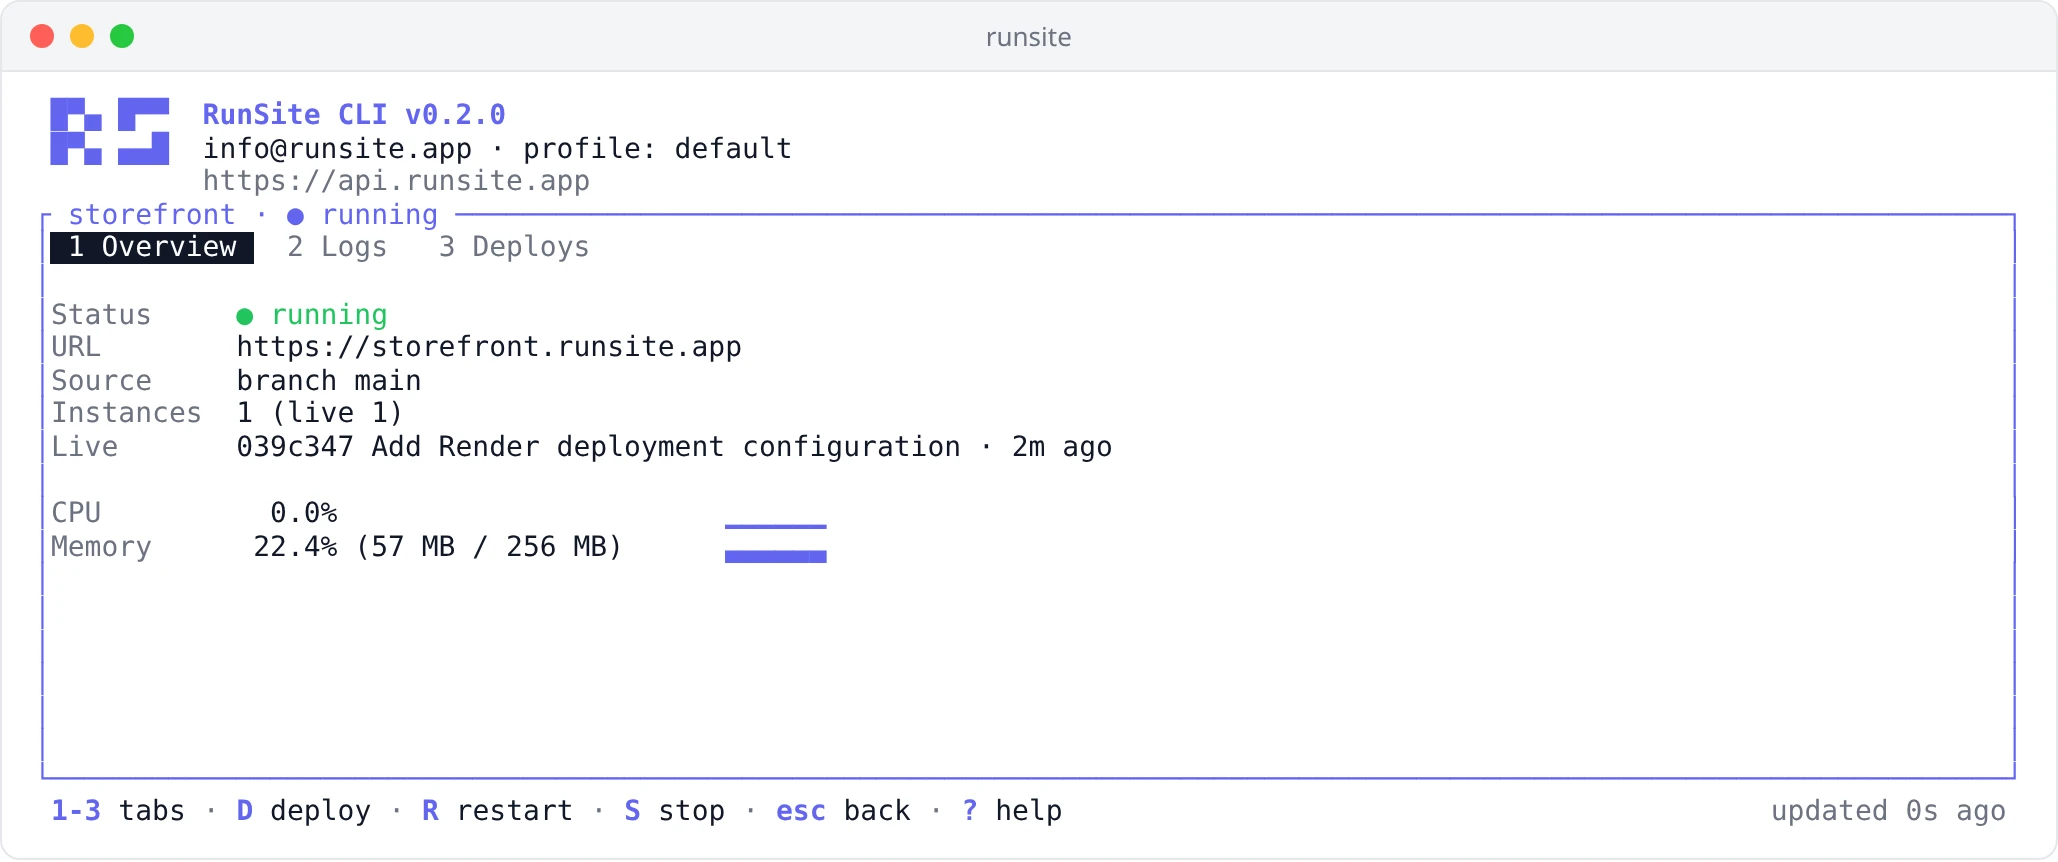Click the Status row label
2058x862 pixels.
coord(101,315)
